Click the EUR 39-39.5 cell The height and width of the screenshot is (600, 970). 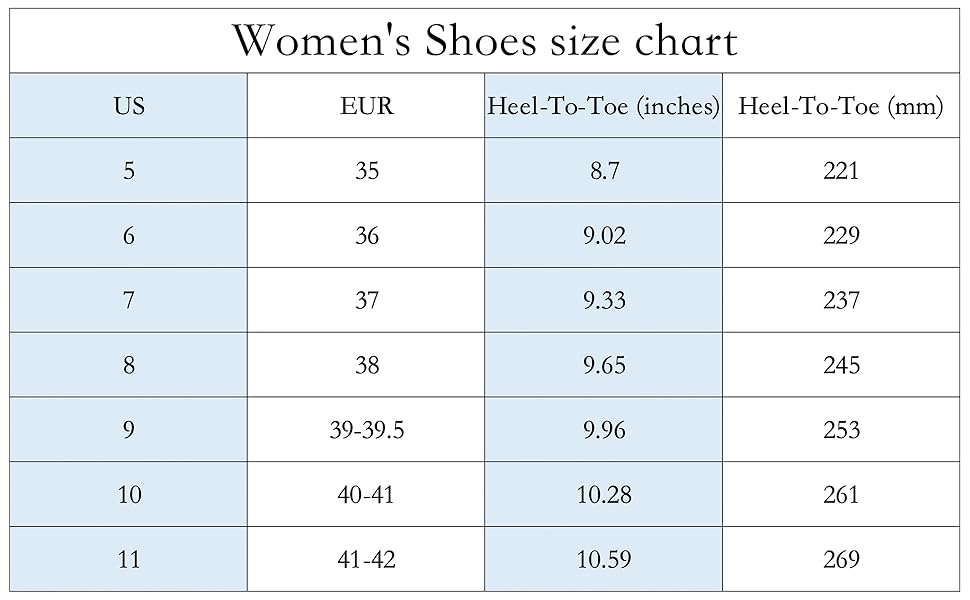tap(366, 429)
